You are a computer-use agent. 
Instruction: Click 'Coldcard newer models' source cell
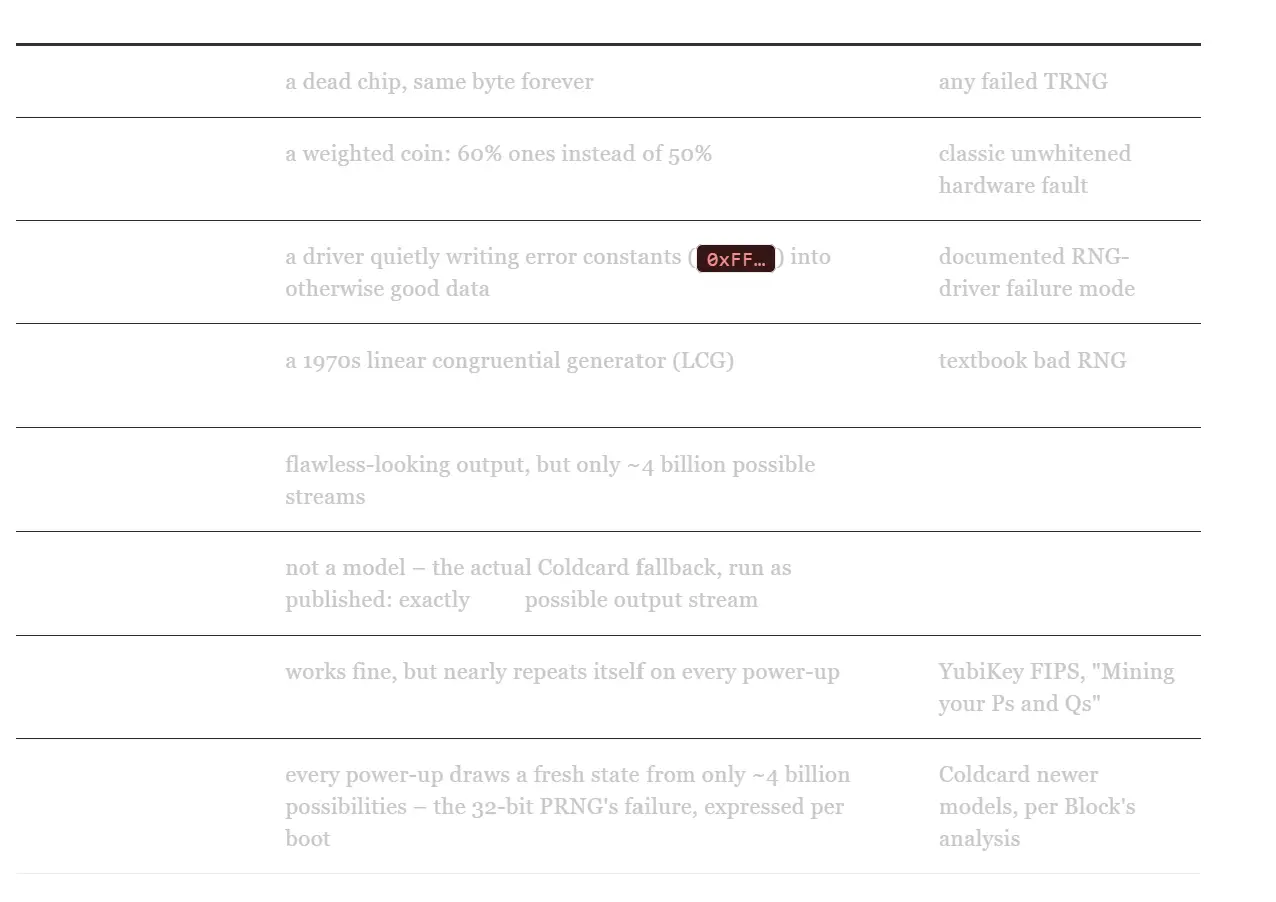tap(1037, 807)
